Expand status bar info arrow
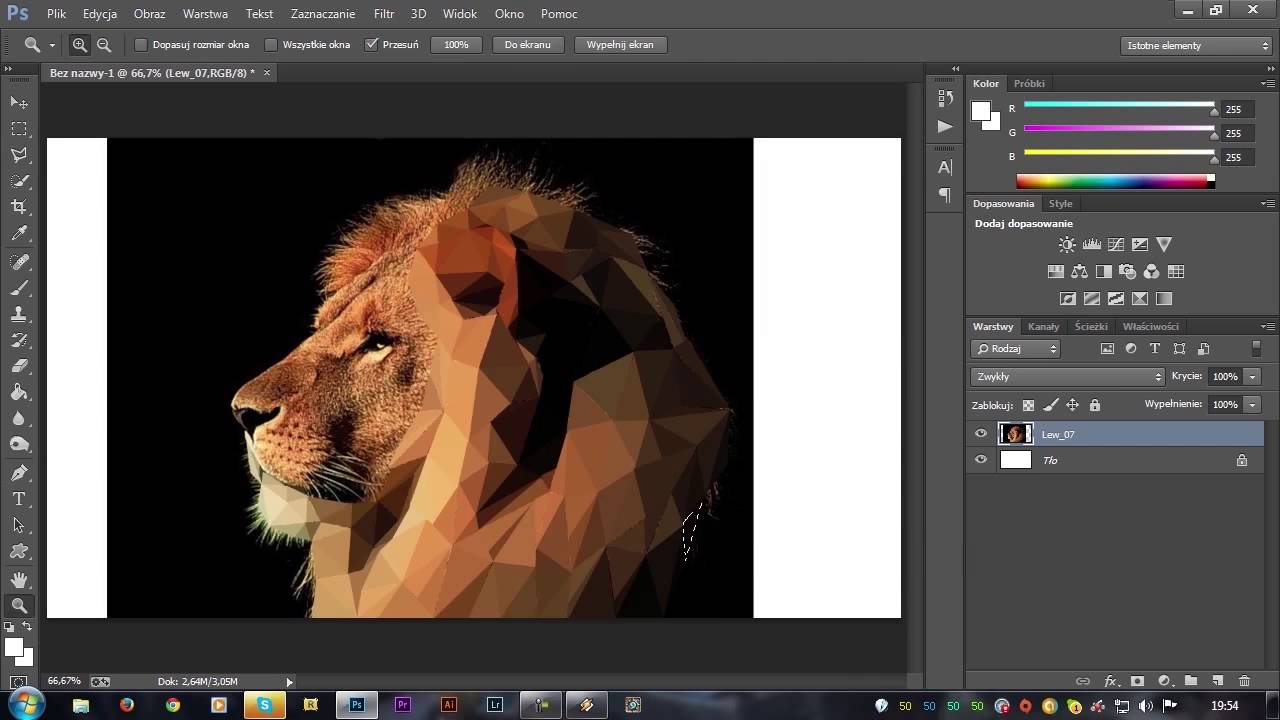The image size is (1280, 720). pos(290,682)
